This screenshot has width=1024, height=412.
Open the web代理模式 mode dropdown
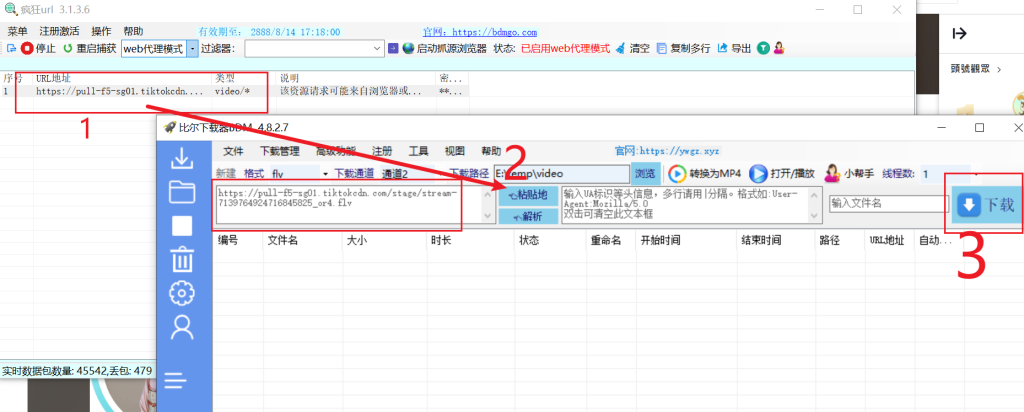192,48
